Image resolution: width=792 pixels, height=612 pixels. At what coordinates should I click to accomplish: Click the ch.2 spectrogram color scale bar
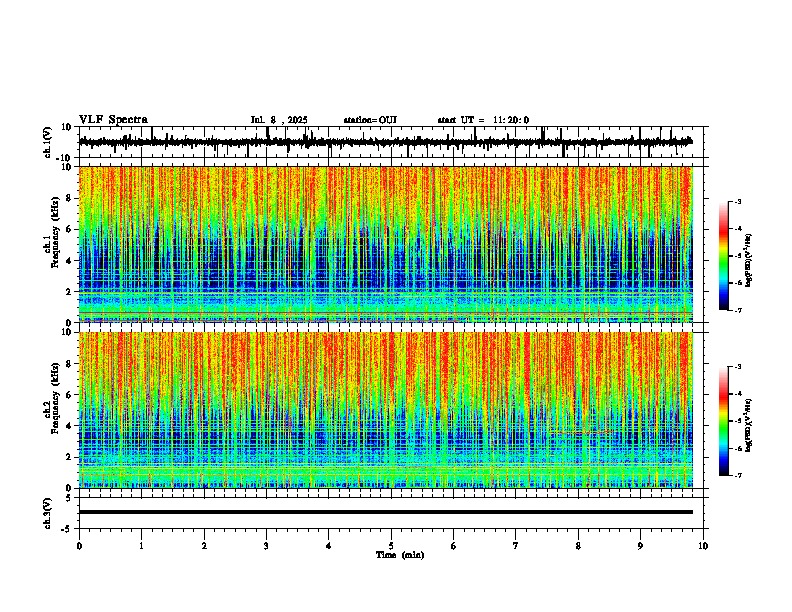coord(724,421)
